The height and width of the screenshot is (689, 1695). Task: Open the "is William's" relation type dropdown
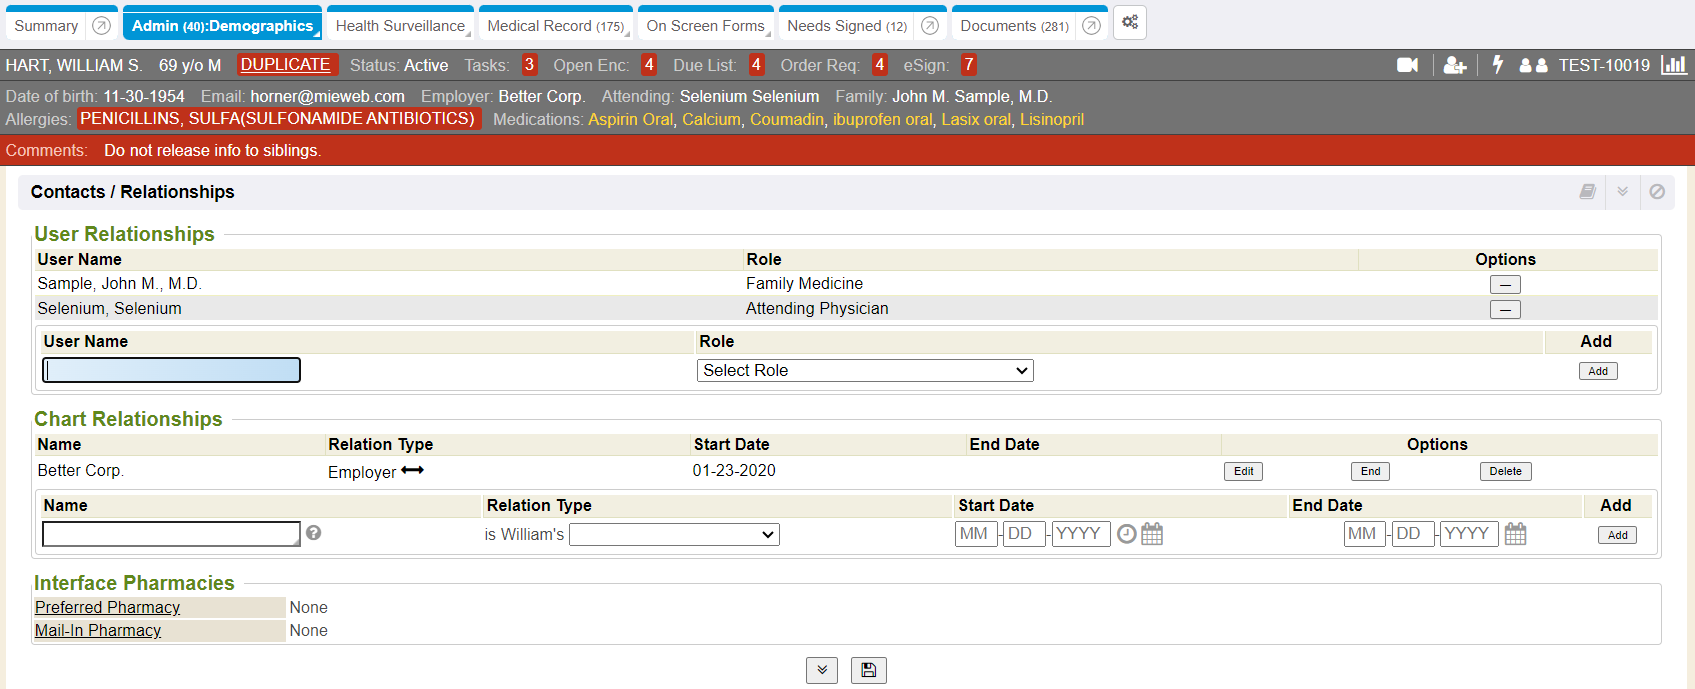click(x=674, y=535)
